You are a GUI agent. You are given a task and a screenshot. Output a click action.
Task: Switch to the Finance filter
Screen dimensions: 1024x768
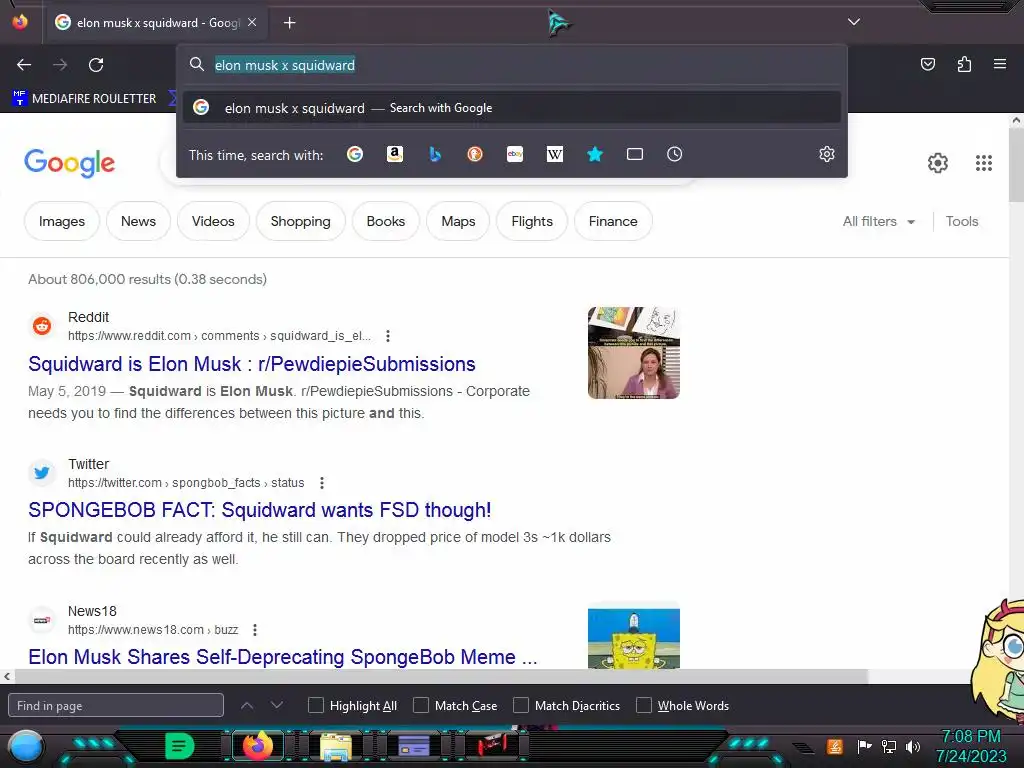point(613,221)
